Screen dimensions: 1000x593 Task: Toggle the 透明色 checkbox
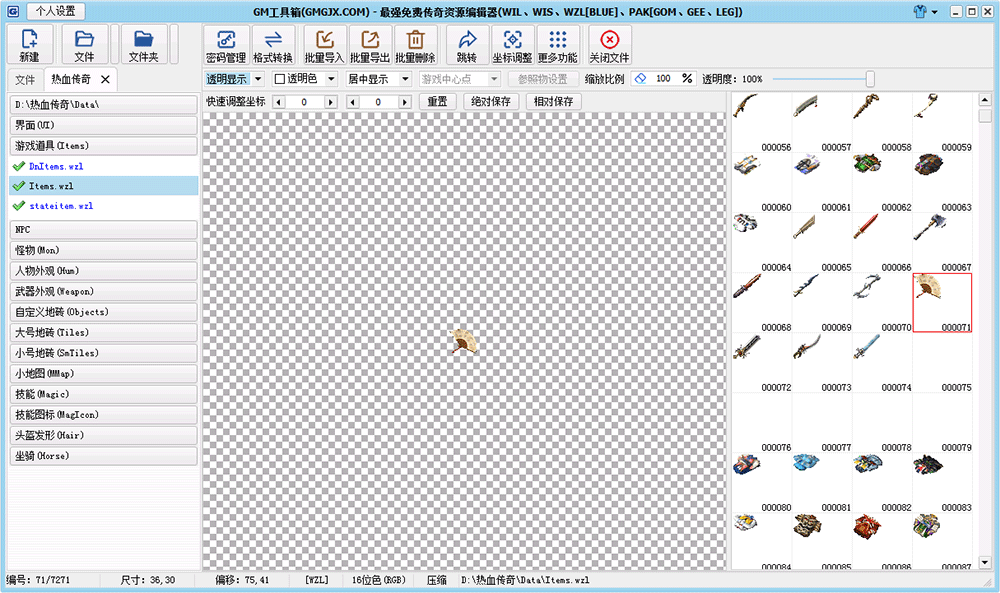pos(280,79)
